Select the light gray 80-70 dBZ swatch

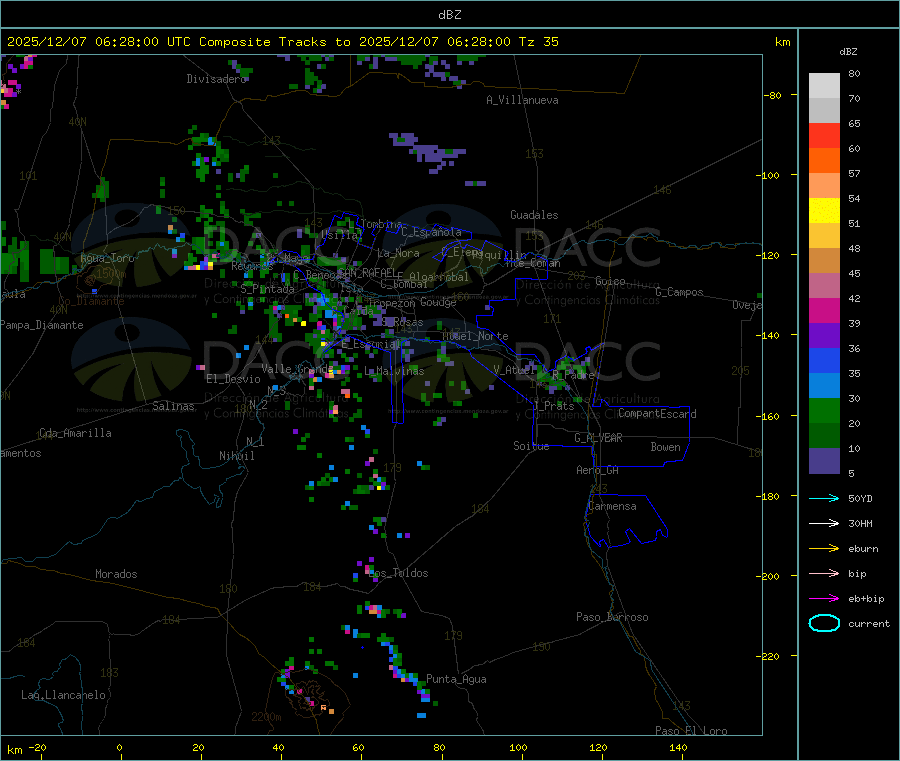(824, 86)
